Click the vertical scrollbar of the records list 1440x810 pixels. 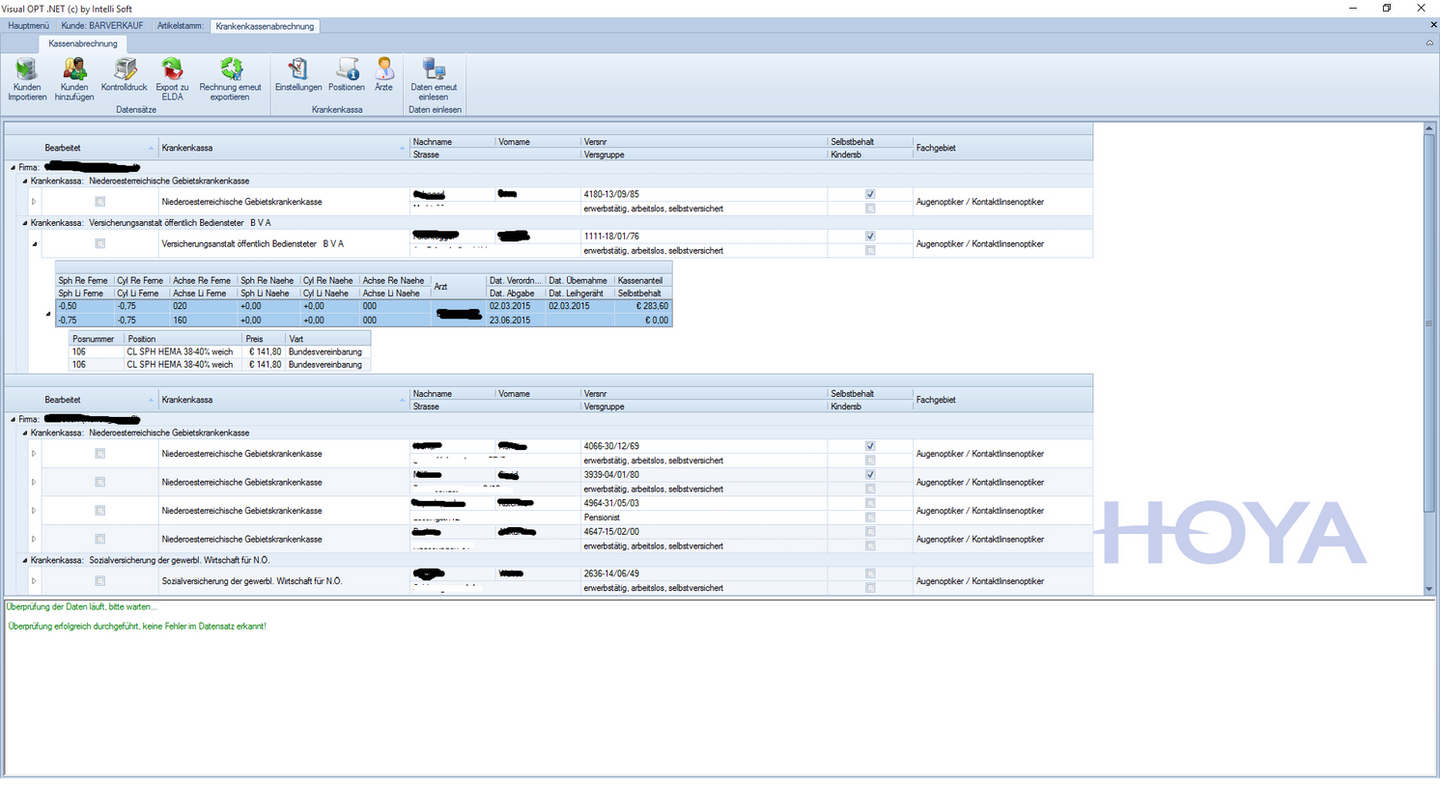pyautogui.click(x=1429, y=358)
